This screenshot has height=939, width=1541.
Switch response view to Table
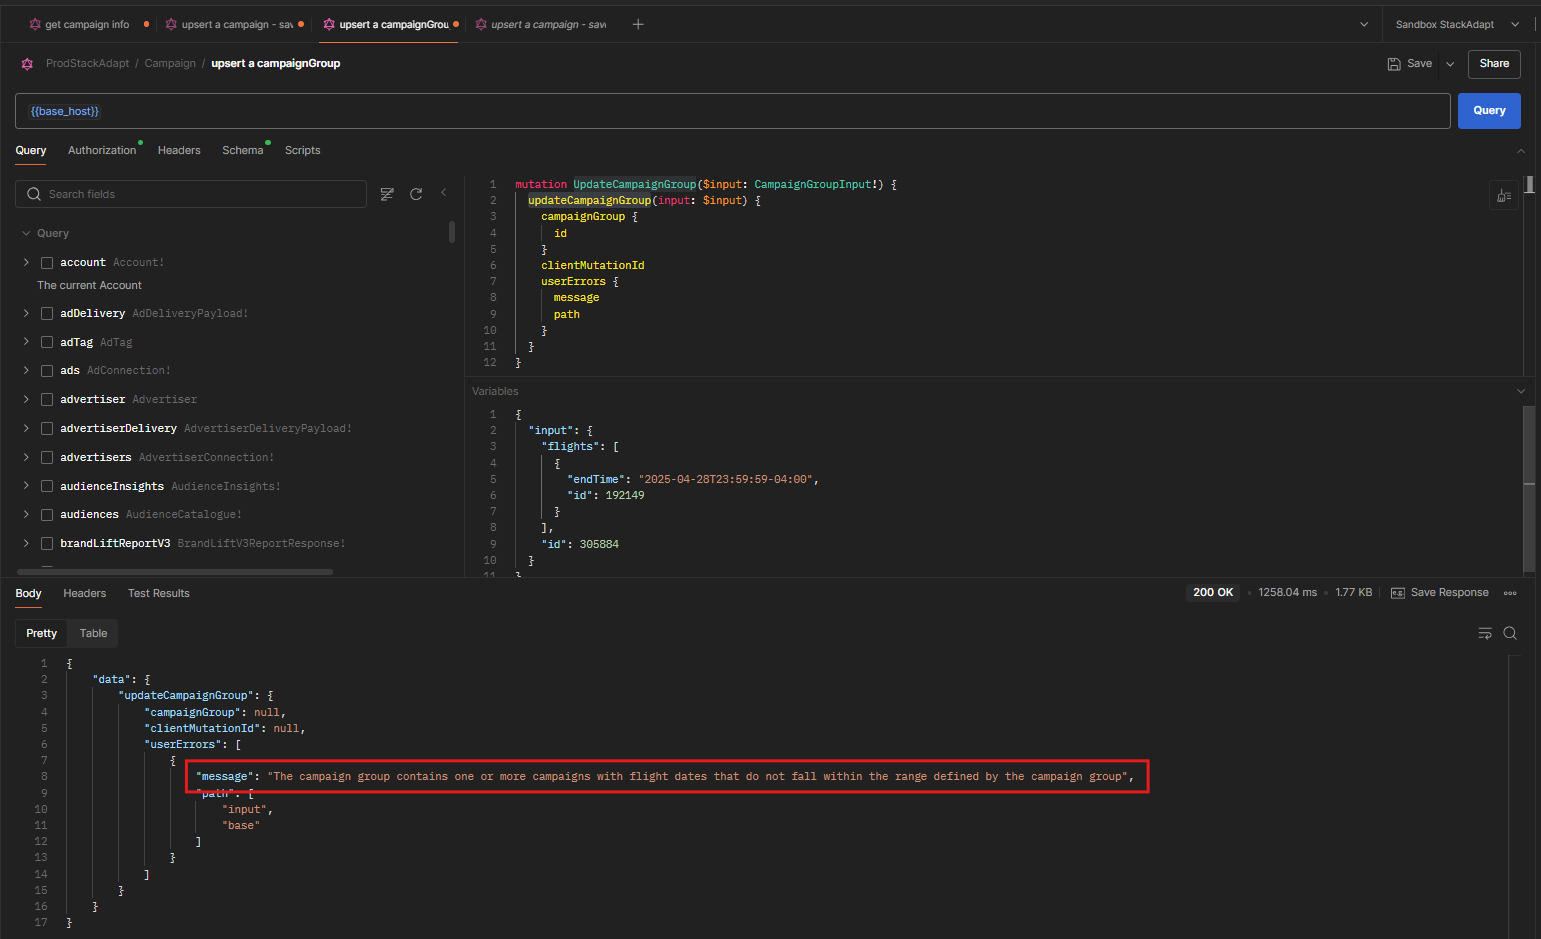(93, 633)
